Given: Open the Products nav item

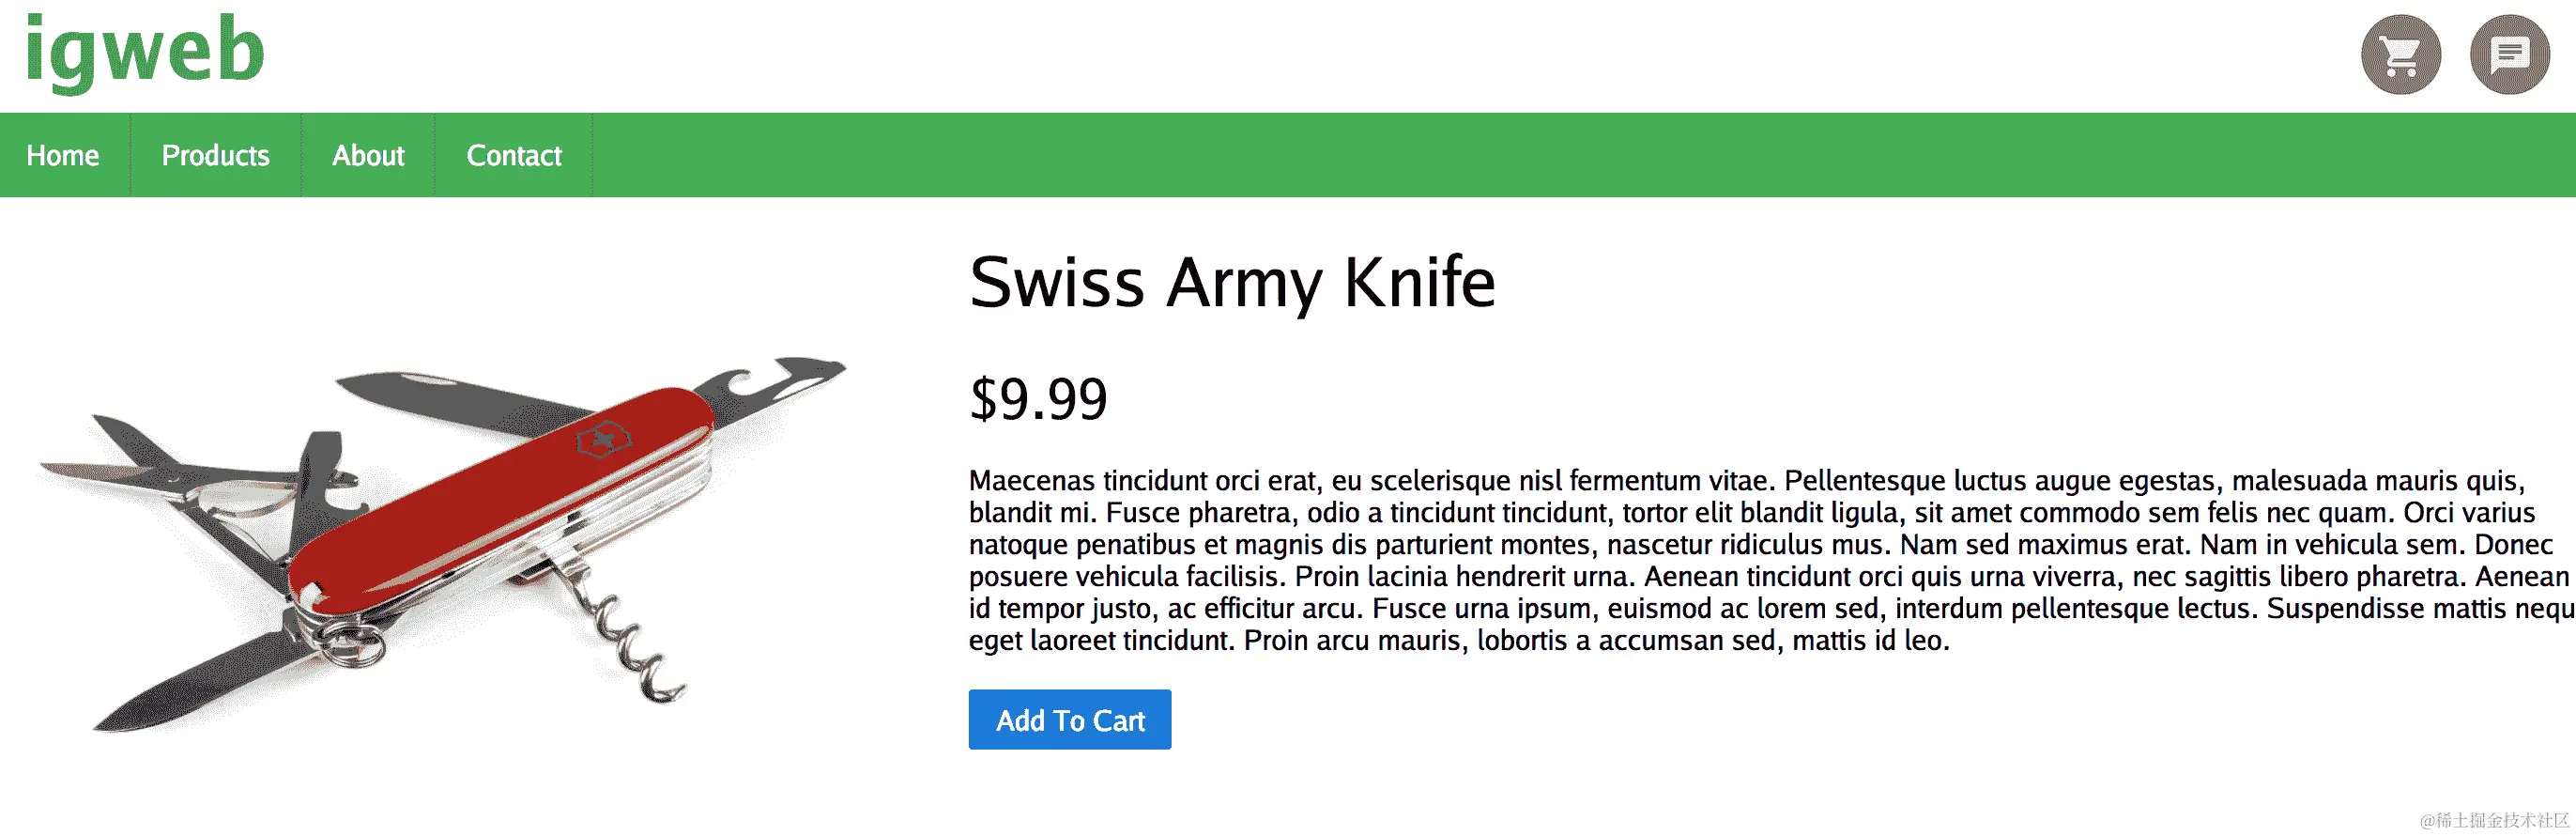Looking at the screenshot, I should [x=215, y=156].
